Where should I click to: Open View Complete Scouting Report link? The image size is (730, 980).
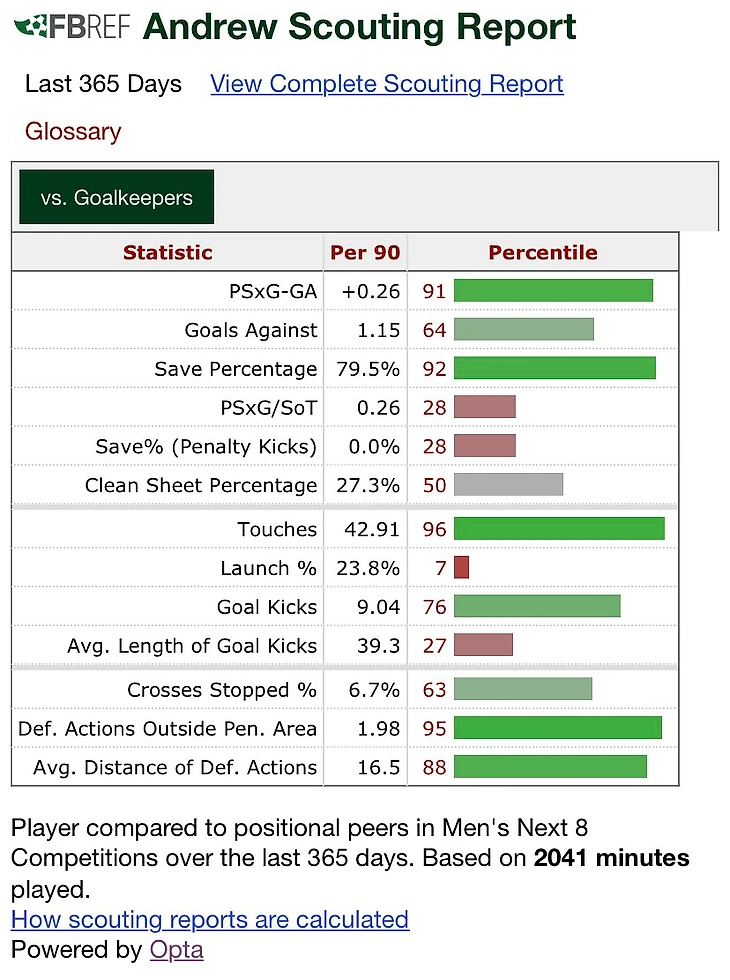tap(387, 84)
